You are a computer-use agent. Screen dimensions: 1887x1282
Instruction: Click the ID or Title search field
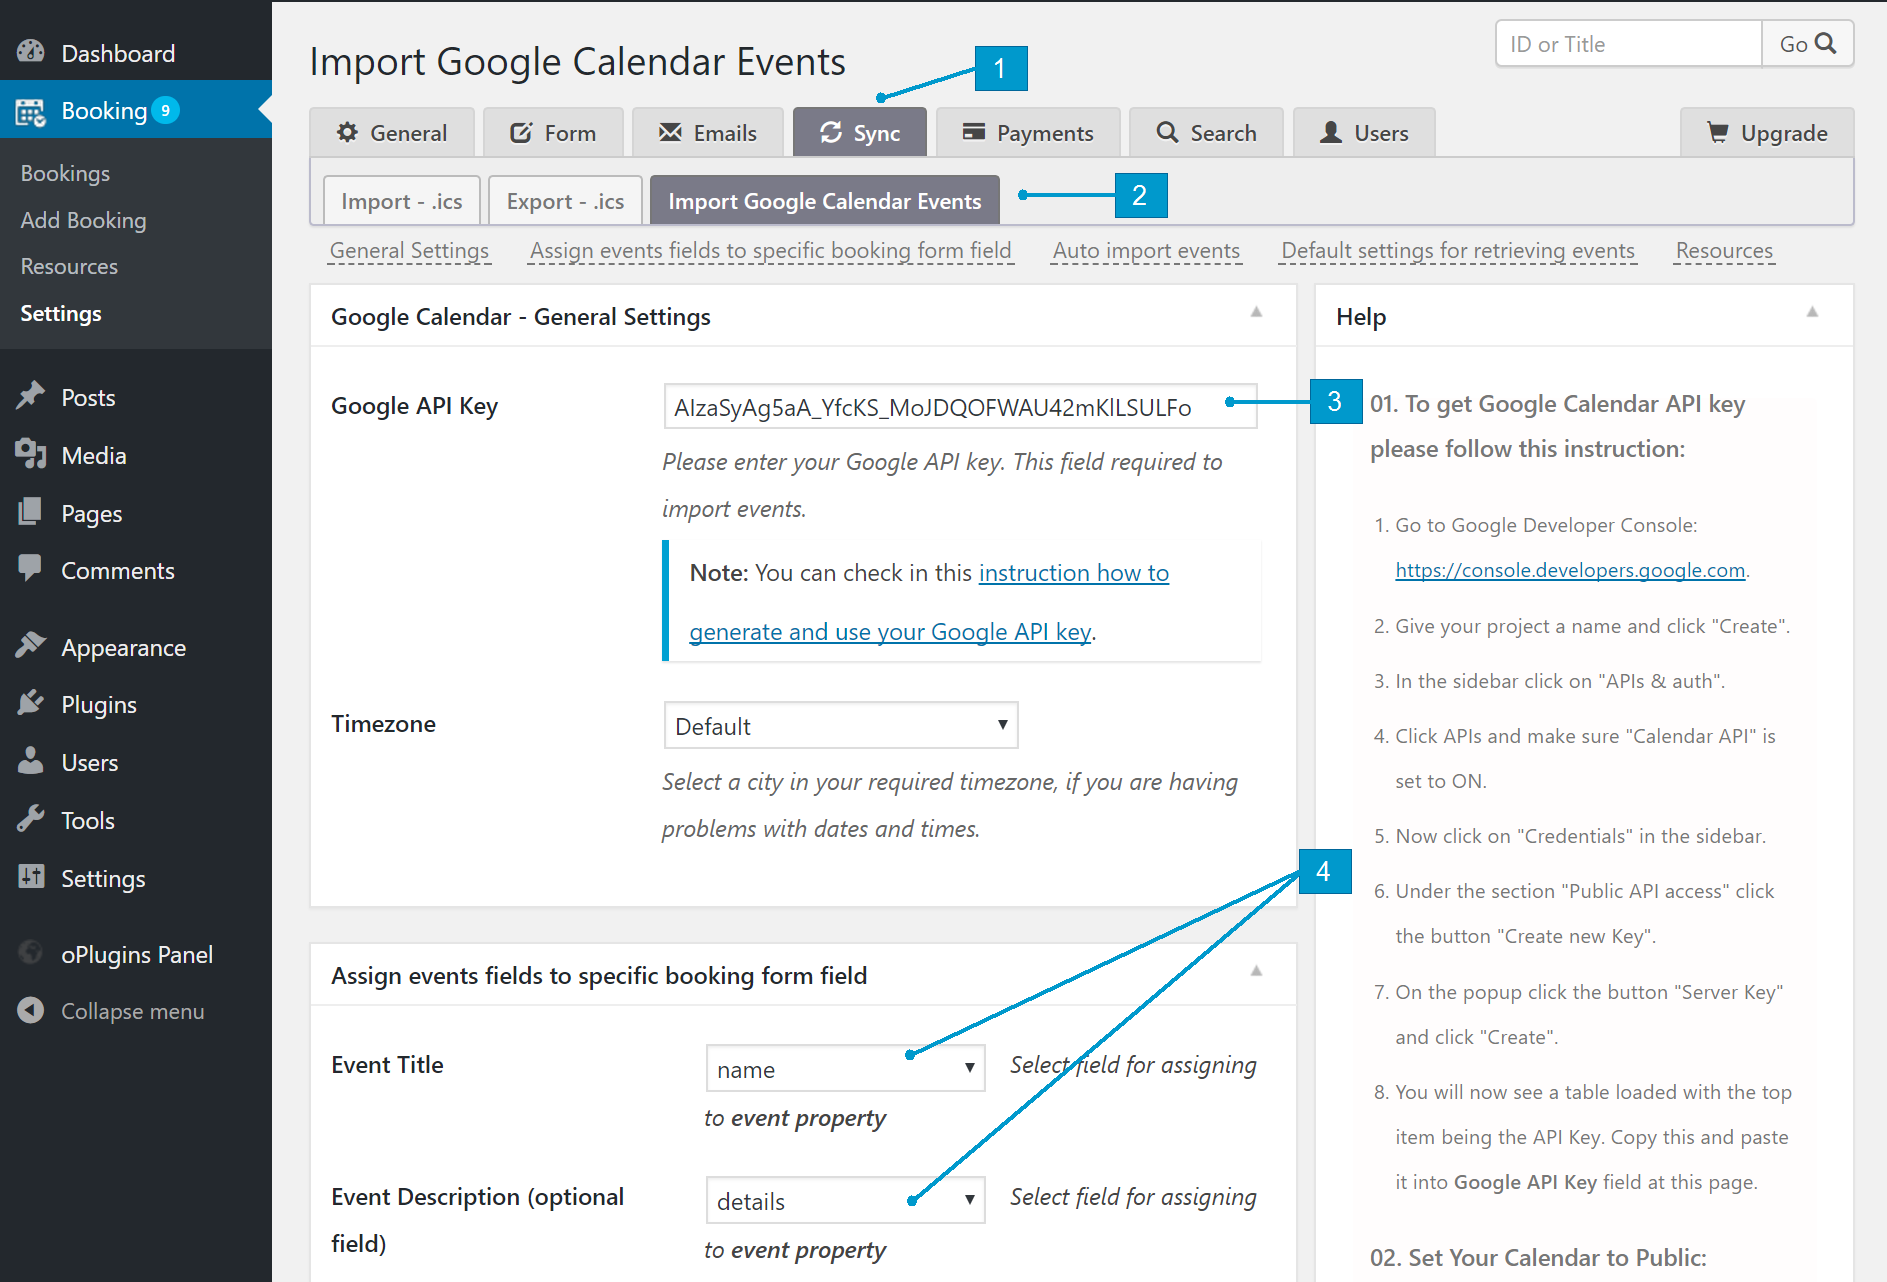(1629, 44)
